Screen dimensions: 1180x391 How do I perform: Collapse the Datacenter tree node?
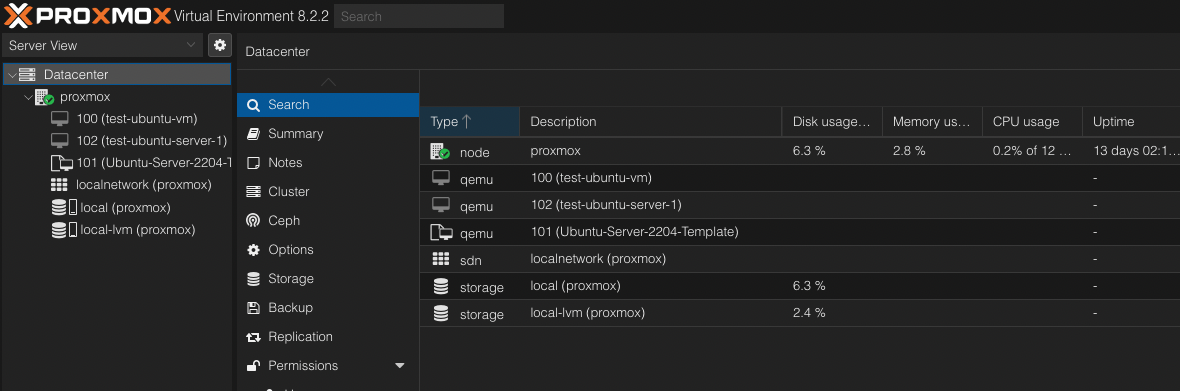pos(11,74)
